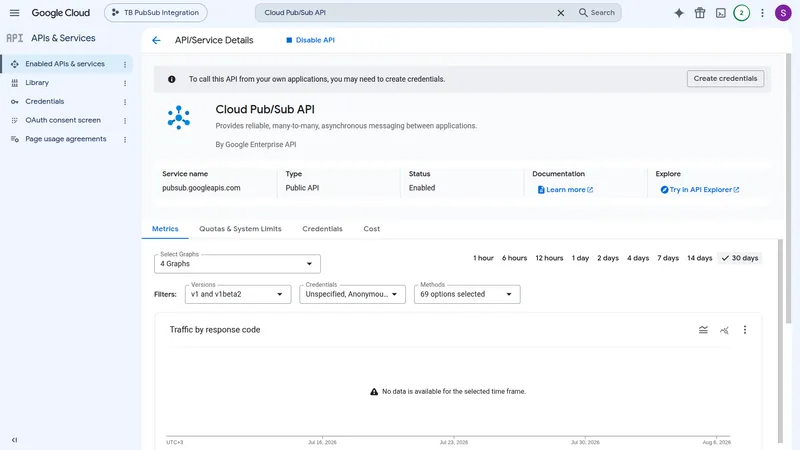Image resolution: width=800 pixels, height=450 pixels.
Task: Collapse the left sidebar panel
Action: click(14, 440)
